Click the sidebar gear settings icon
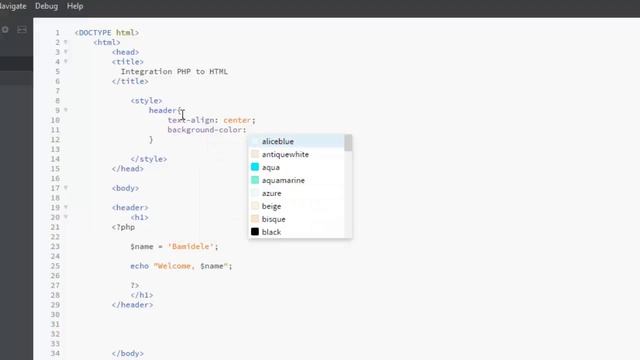 tap(5, 29)
